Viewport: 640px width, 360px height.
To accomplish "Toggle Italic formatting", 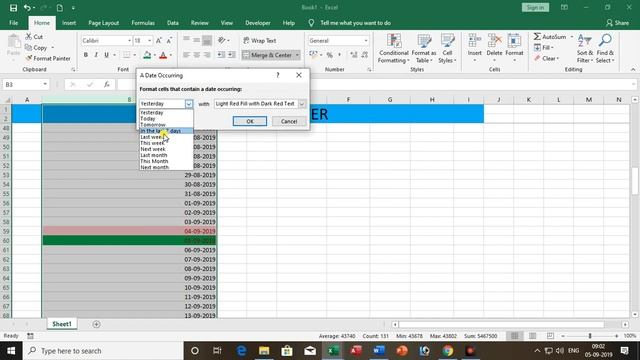I will click(96, 55).
